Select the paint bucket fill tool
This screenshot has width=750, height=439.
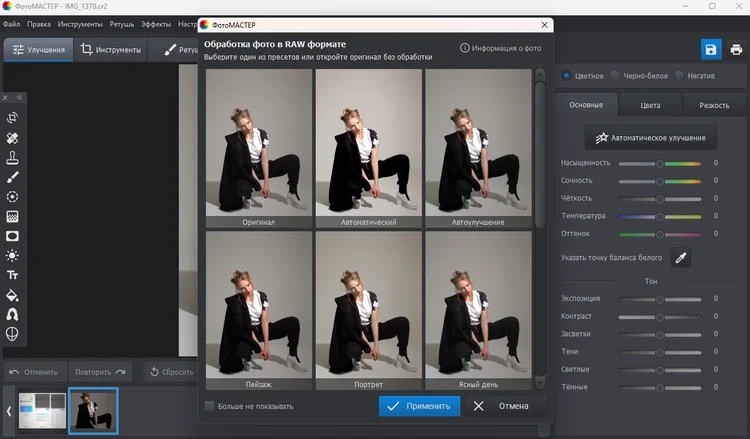[x=13, y=295]
